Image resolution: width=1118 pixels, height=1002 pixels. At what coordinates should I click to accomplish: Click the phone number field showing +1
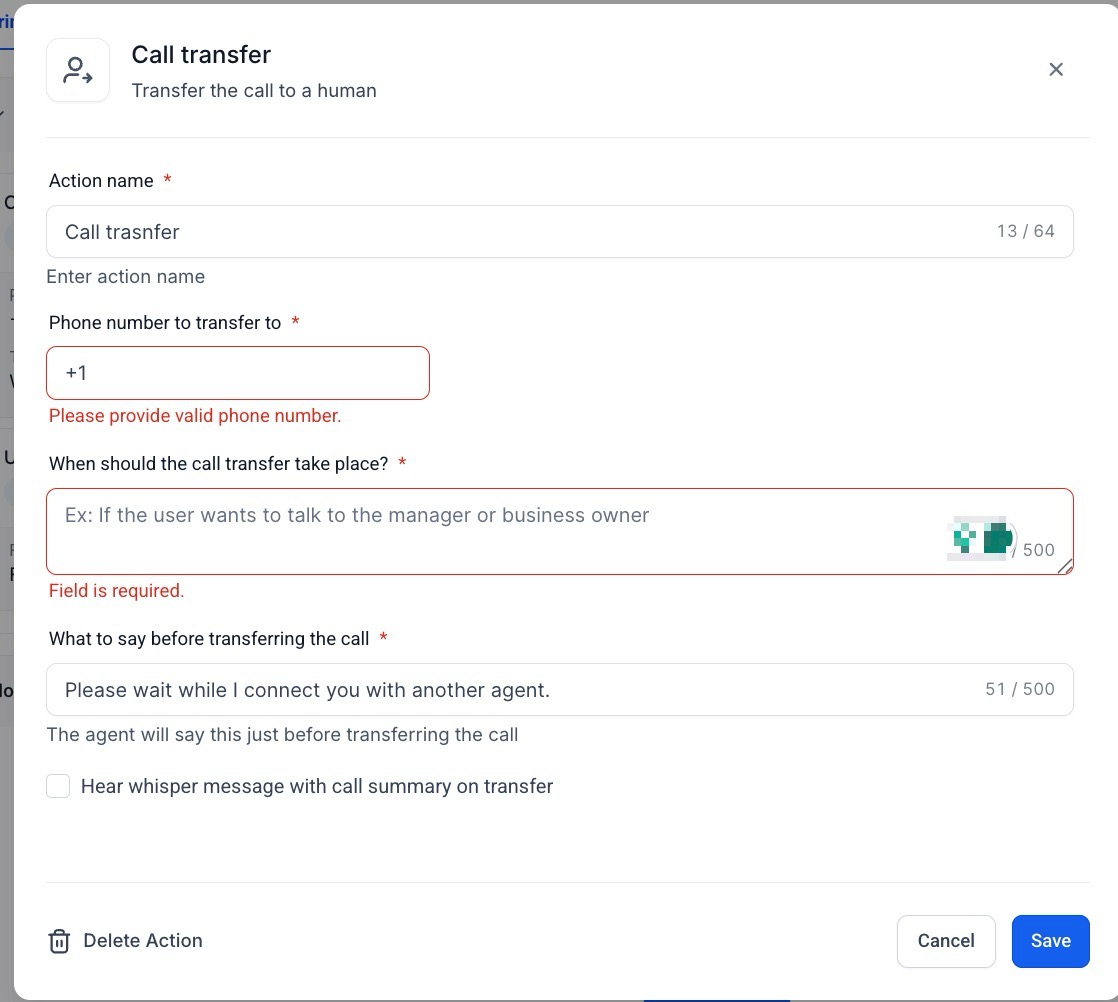[x=238, y=373]
